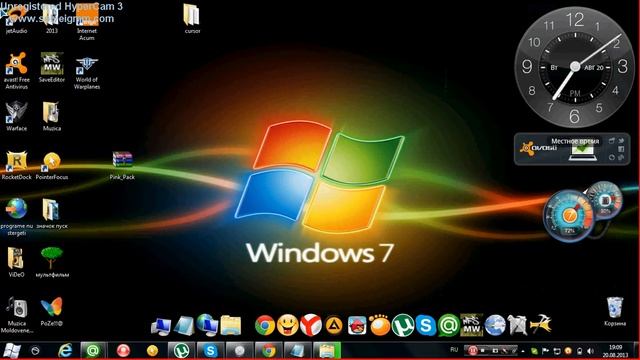Open the jetAudio desktop shortcut
The image size is (640, 360).
16,20
